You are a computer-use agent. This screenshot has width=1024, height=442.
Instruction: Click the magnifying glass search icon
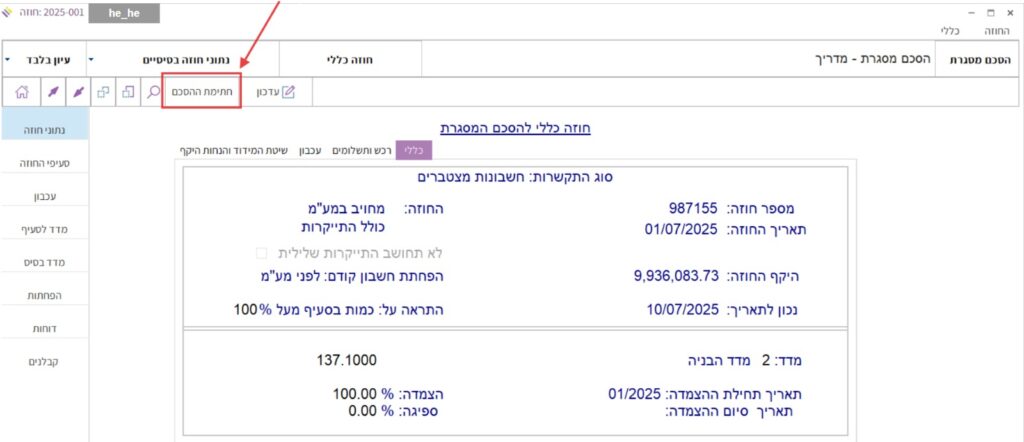tap(153, 92)
